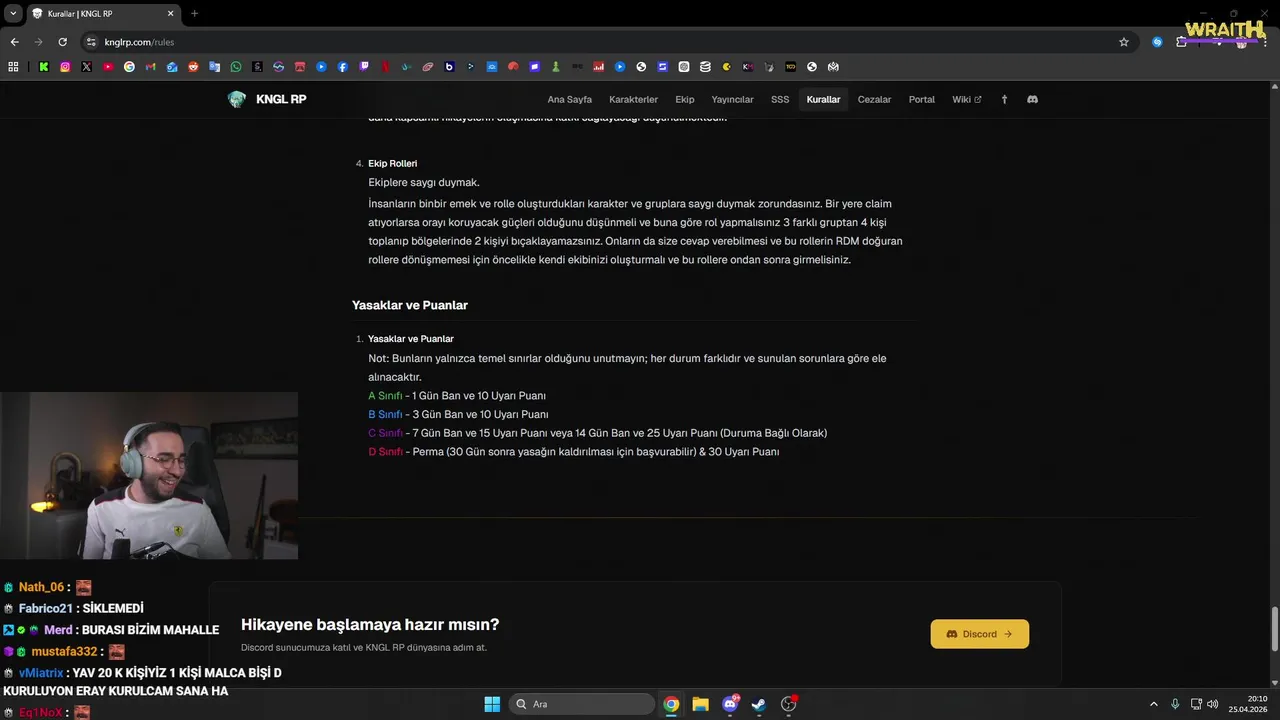Open the Reddit bookmark icon

pyautogui.click(x=193, y=67)
